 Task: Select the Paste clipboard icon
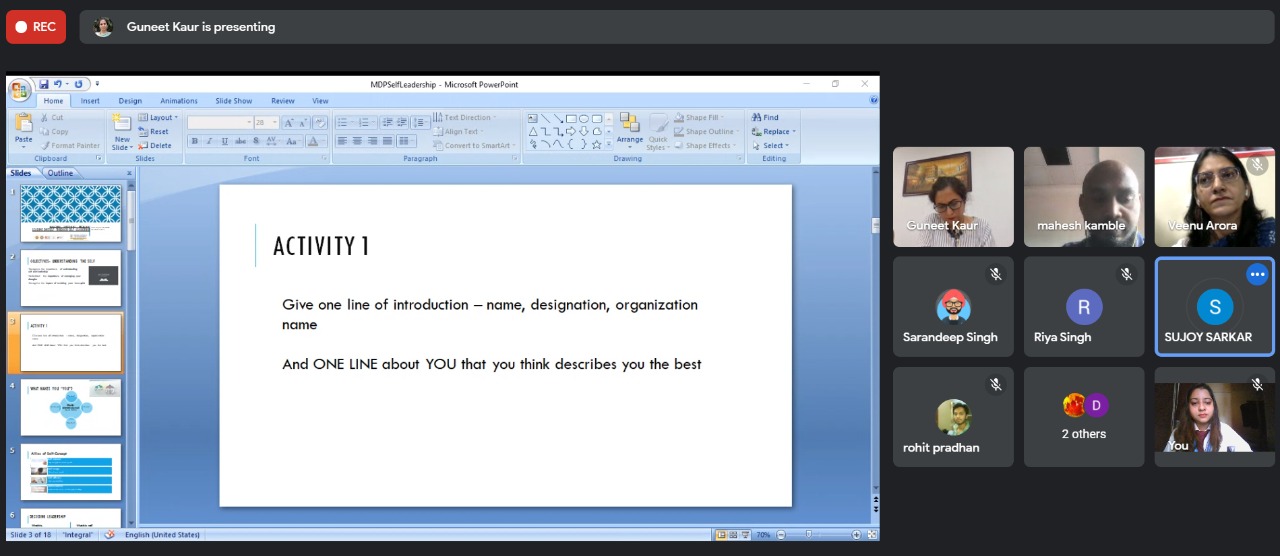coord(23,126)
